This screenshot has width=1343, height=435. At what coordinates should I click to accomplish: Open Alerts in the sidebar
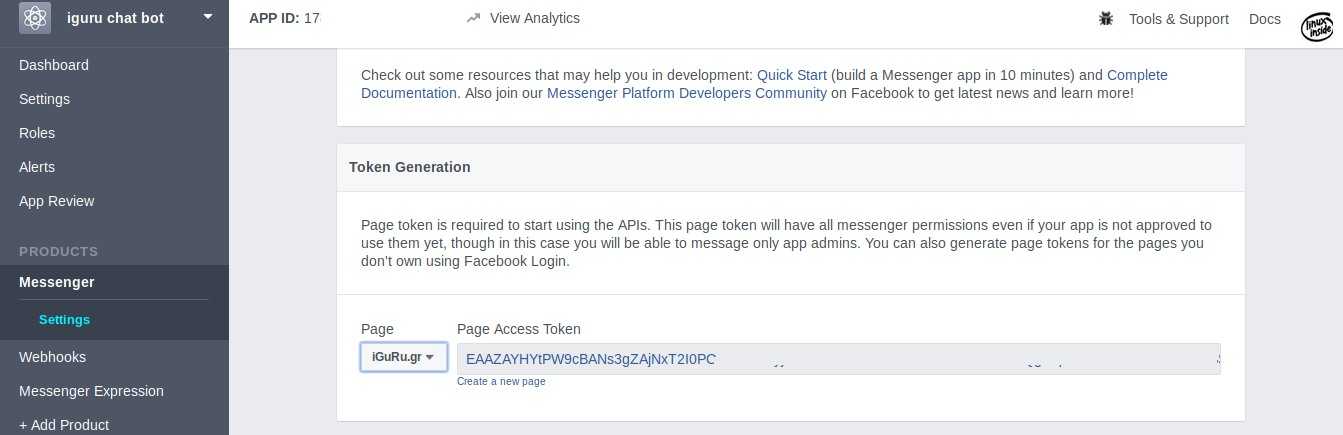[37, 167]
